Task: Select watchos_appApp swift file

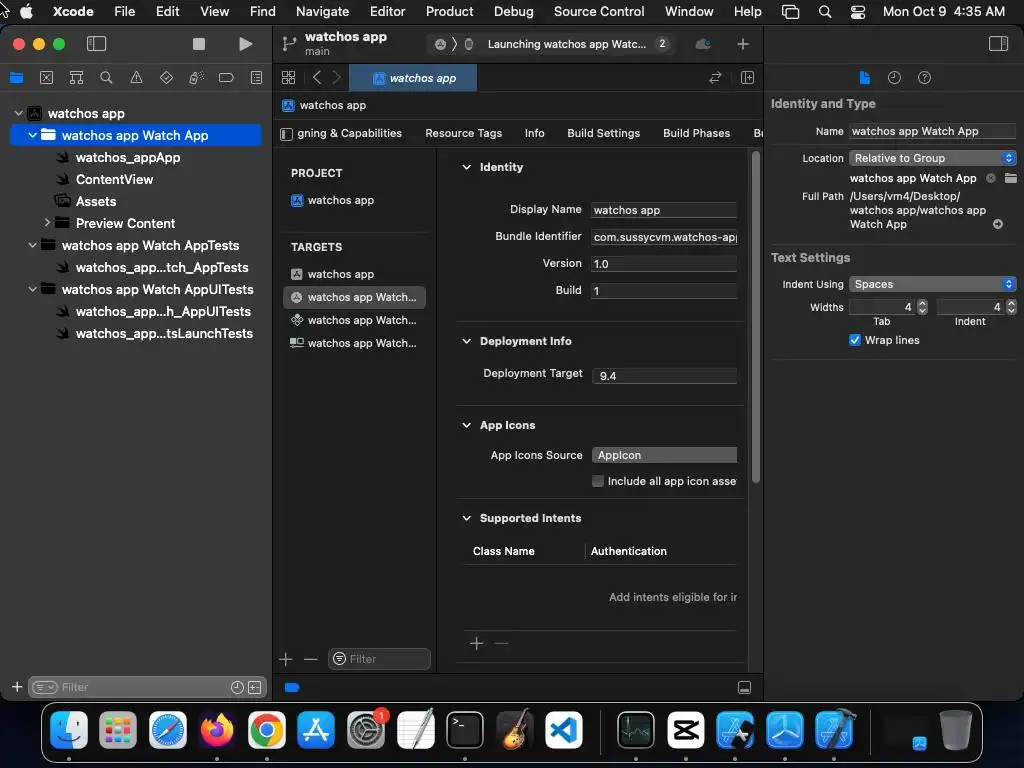Action: coord(128,157)
